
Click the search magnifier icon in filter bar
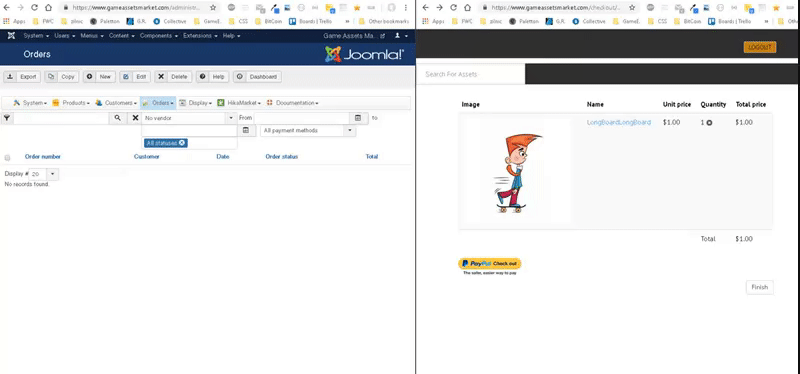pyautogui.click(x=118, y=118)
